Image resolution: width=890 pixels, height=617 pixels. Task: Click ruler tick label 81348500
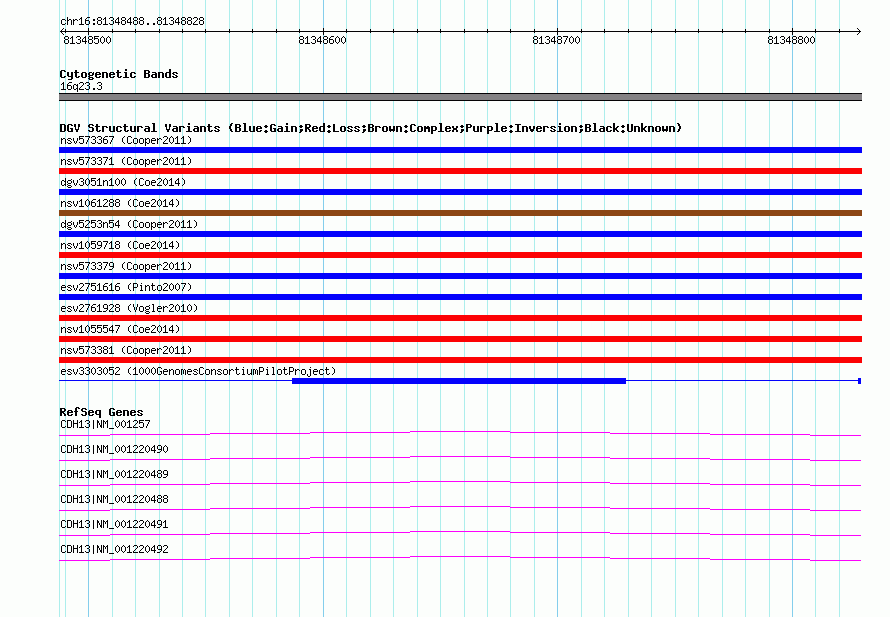click(x=87, y=40)
